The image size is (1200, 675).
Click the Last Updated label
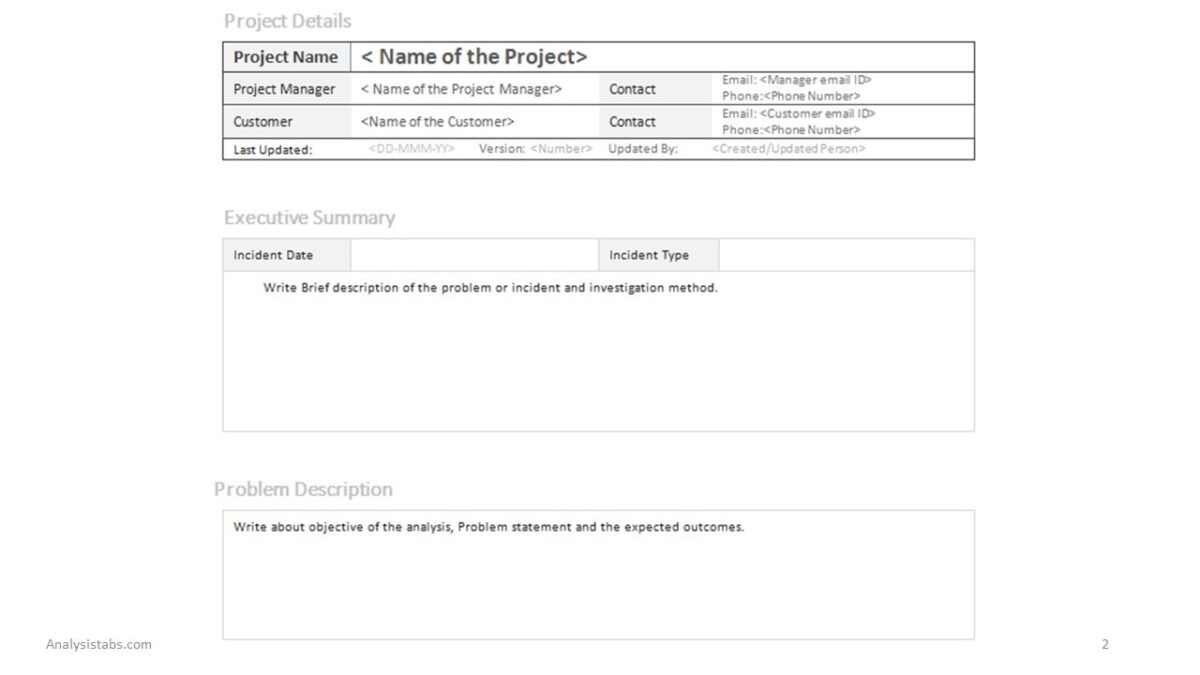pos(273,150)
